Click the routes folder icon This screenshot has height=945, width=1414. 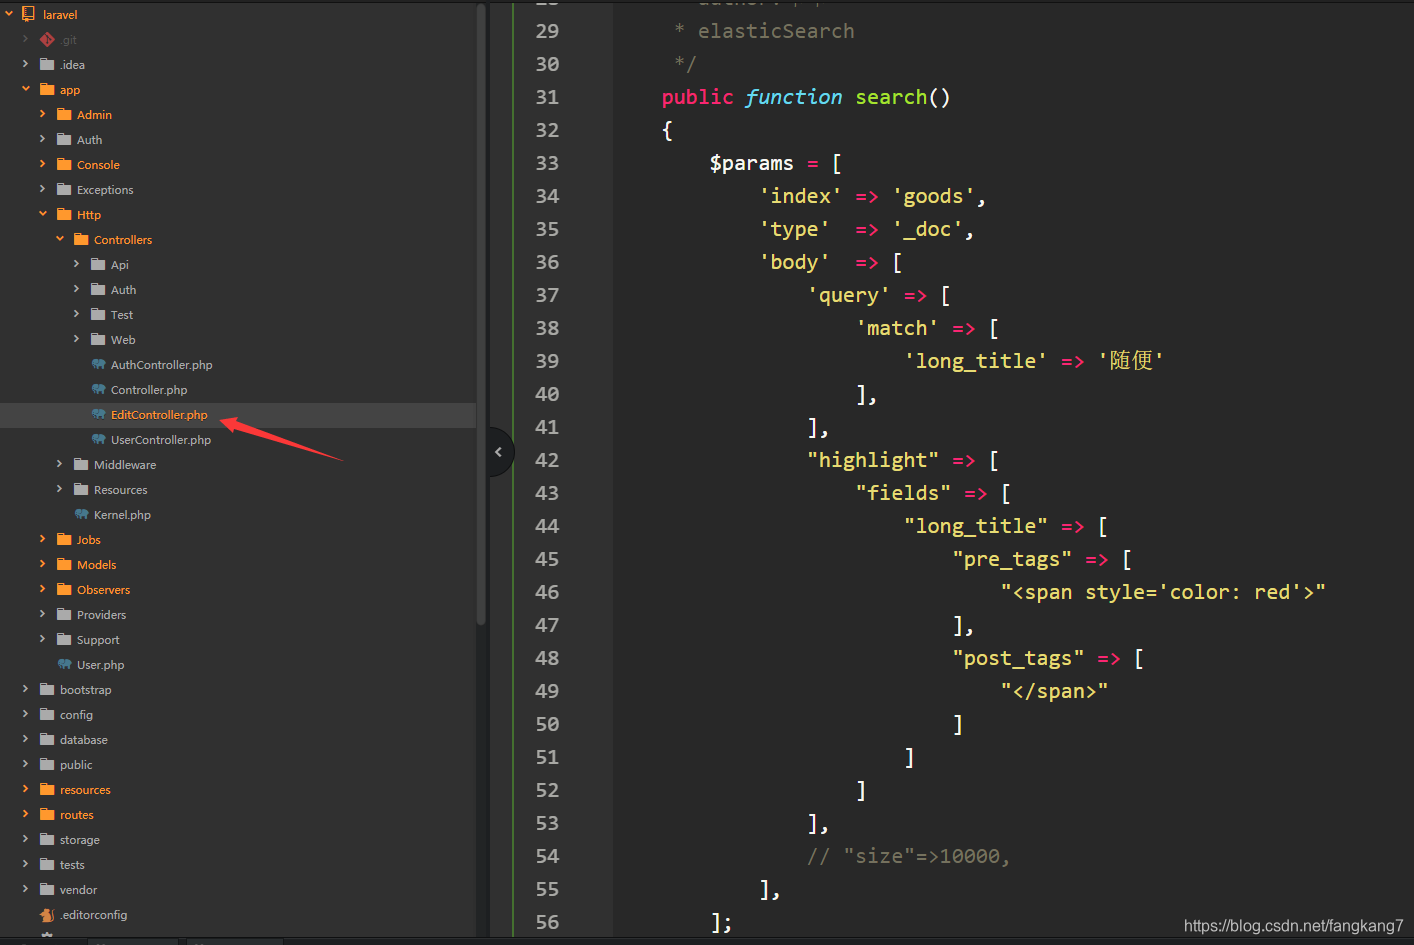(x=47, y=814)
